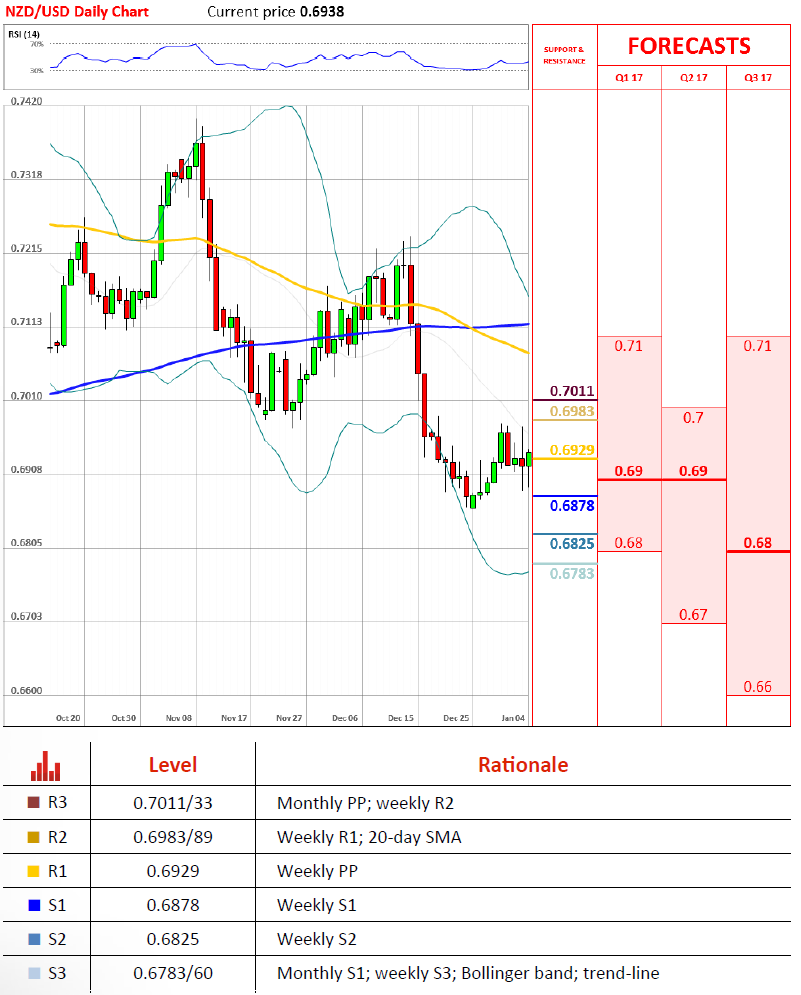Click the NZD/USD Daily Chart title

[x=77, y=11]
